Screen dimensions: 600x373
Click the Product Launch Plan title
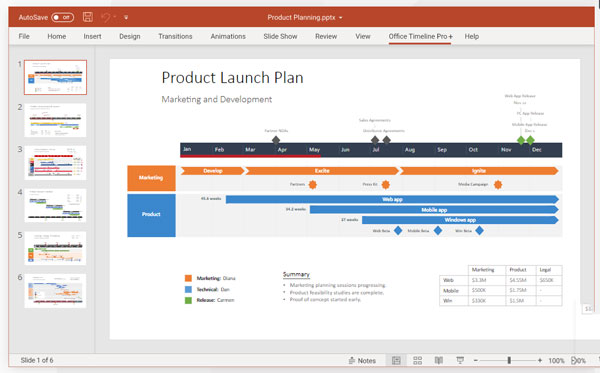point(232,78)
